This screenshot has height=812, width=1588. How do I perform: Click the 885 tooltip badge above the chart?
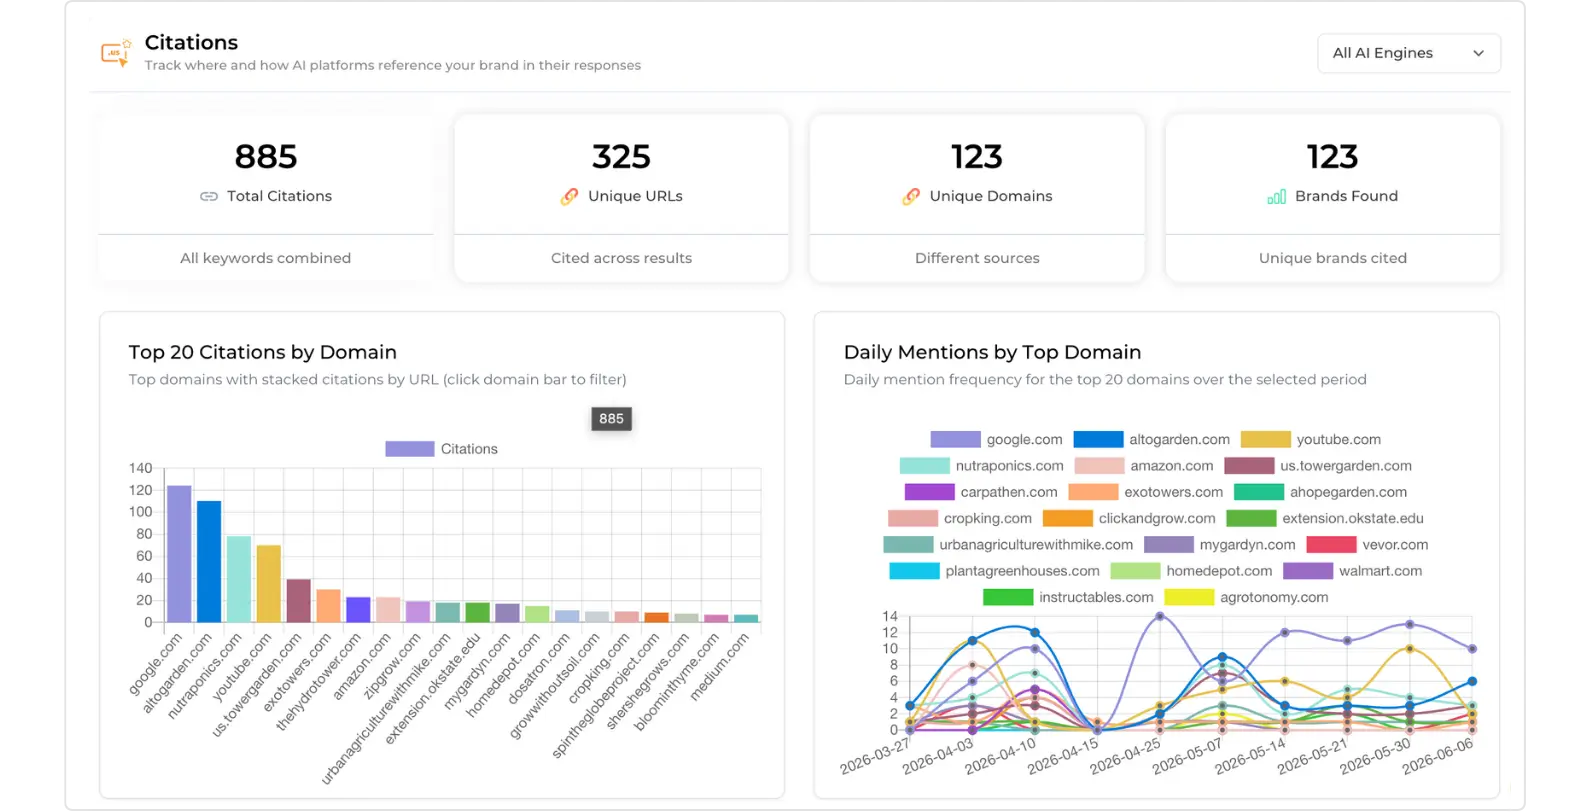tap(611, 419)
